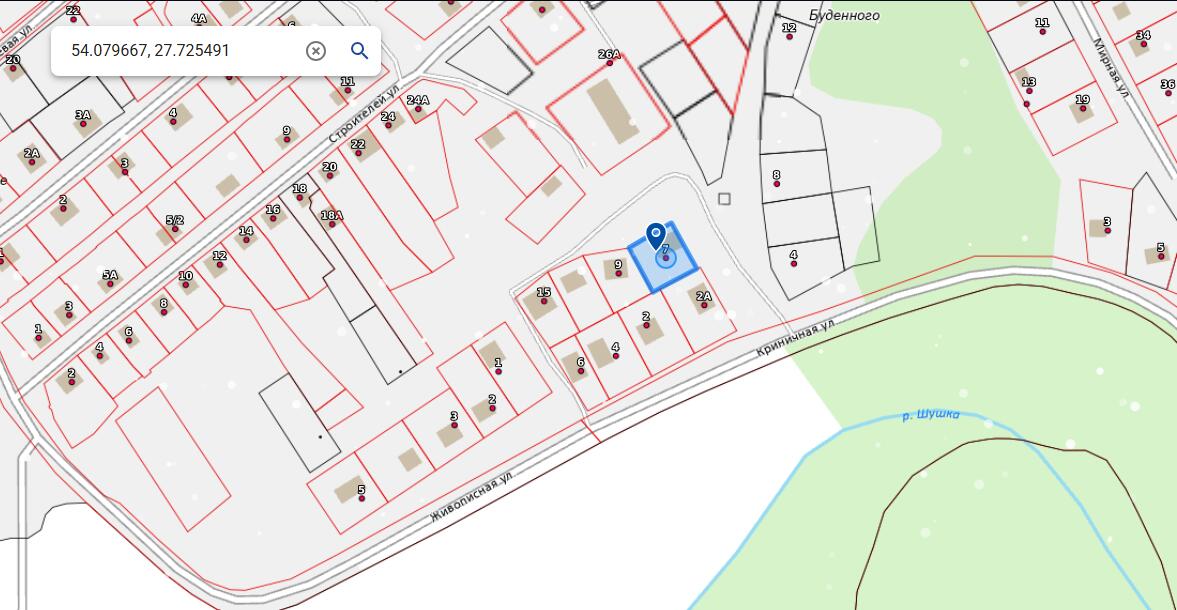The height and width of the screenshot is (610, 1177).
Task: Click the house marker numbered 34
Action: pos(1143,43)
